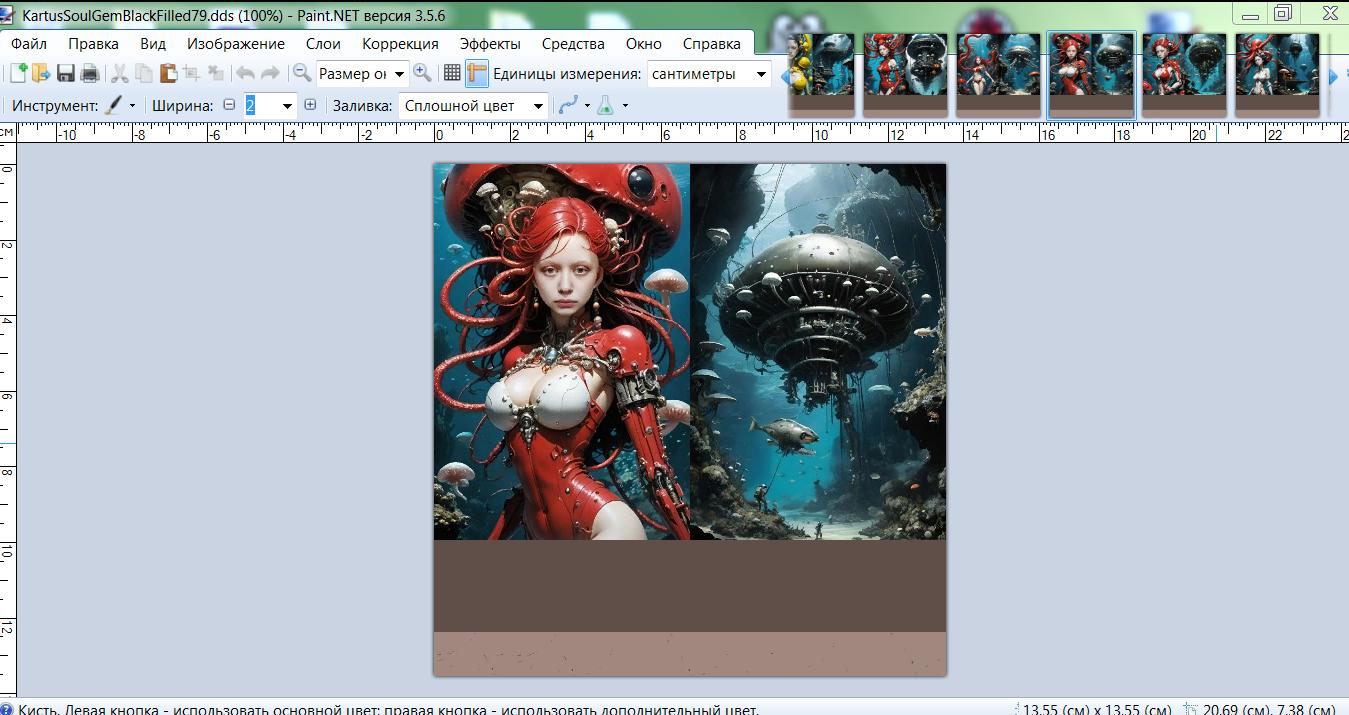Open the zoom size dropdown
The image size is (1349, 715).
click(x=400, y=74)
